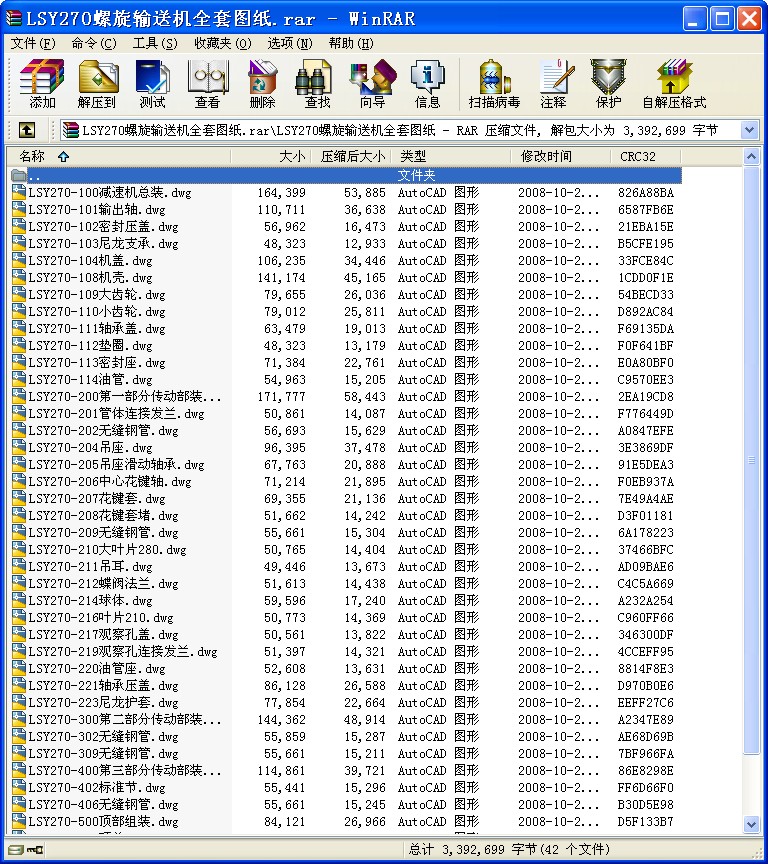The width and height of the screenshot is (768, 864).
Task: Click the 解压到 (Extract To) icon
Action: (x=97, y=84)
